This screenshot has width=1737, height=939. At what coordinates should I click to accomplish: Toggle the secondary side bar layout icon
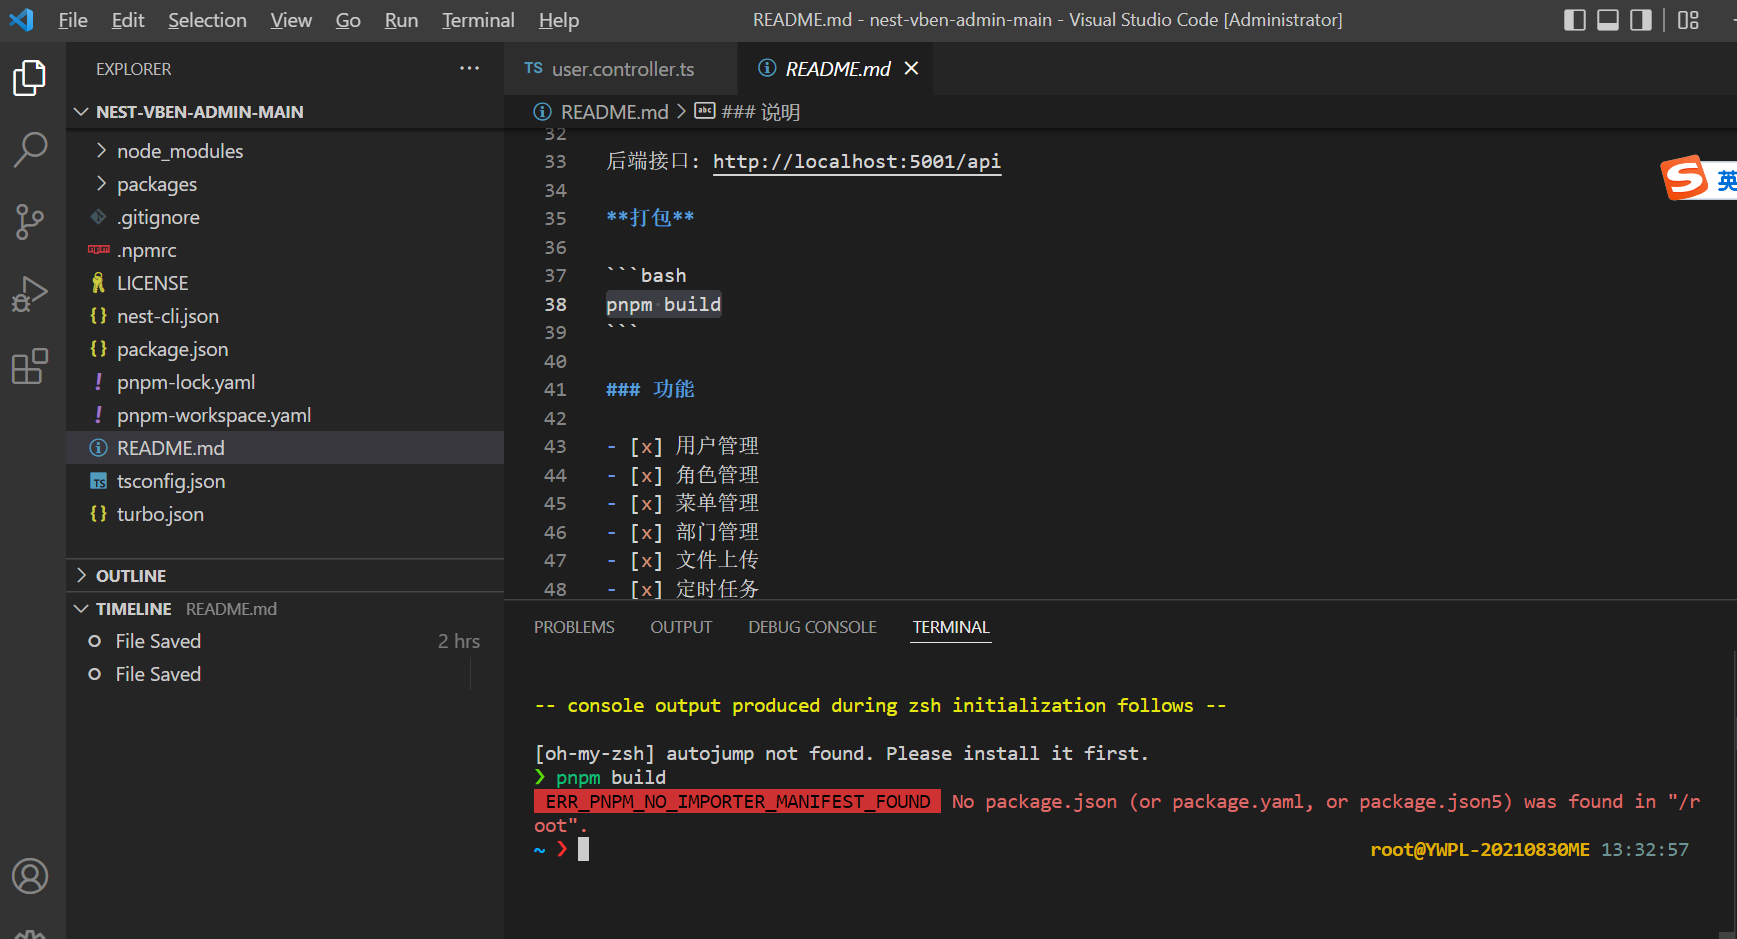1641,20
